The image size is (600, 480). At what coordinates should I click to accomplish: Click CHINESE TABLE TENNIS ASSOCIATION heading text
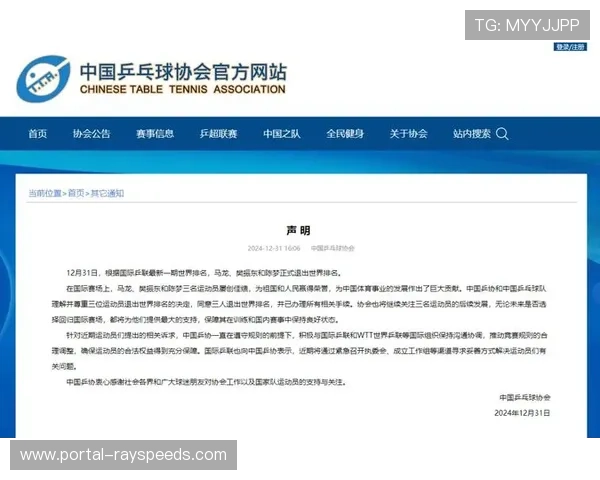[183, 90]
